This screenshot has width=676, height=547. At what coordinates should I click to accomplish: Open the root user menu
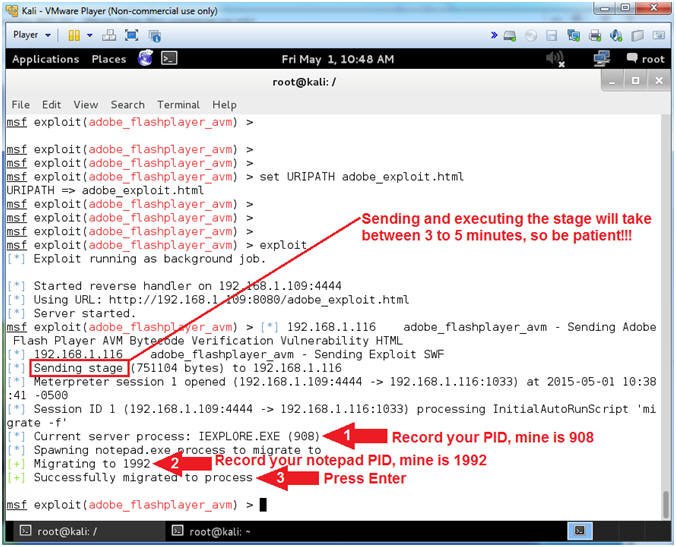pyautogui.click(x=645, y=59)
